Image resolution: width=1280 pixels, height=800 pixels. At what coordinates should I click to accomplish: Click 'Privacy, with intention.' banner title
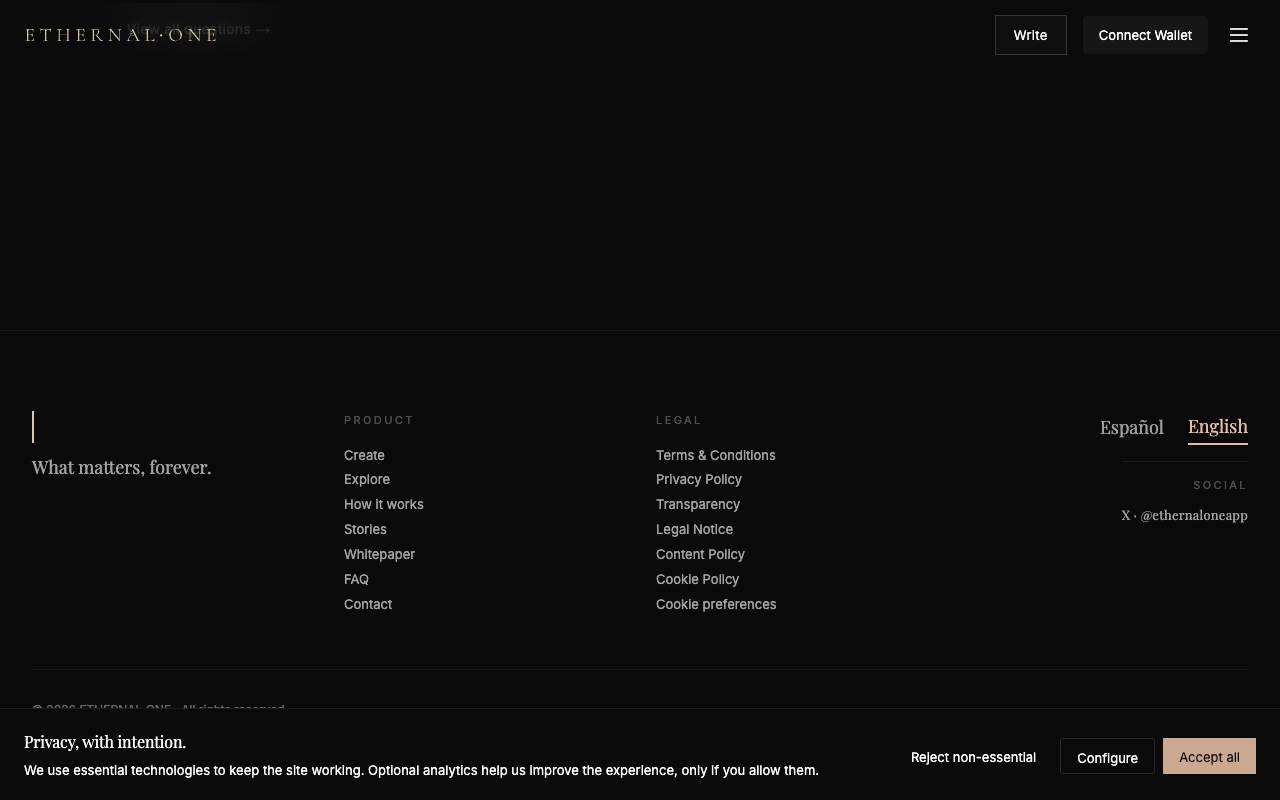coord(105,742)
